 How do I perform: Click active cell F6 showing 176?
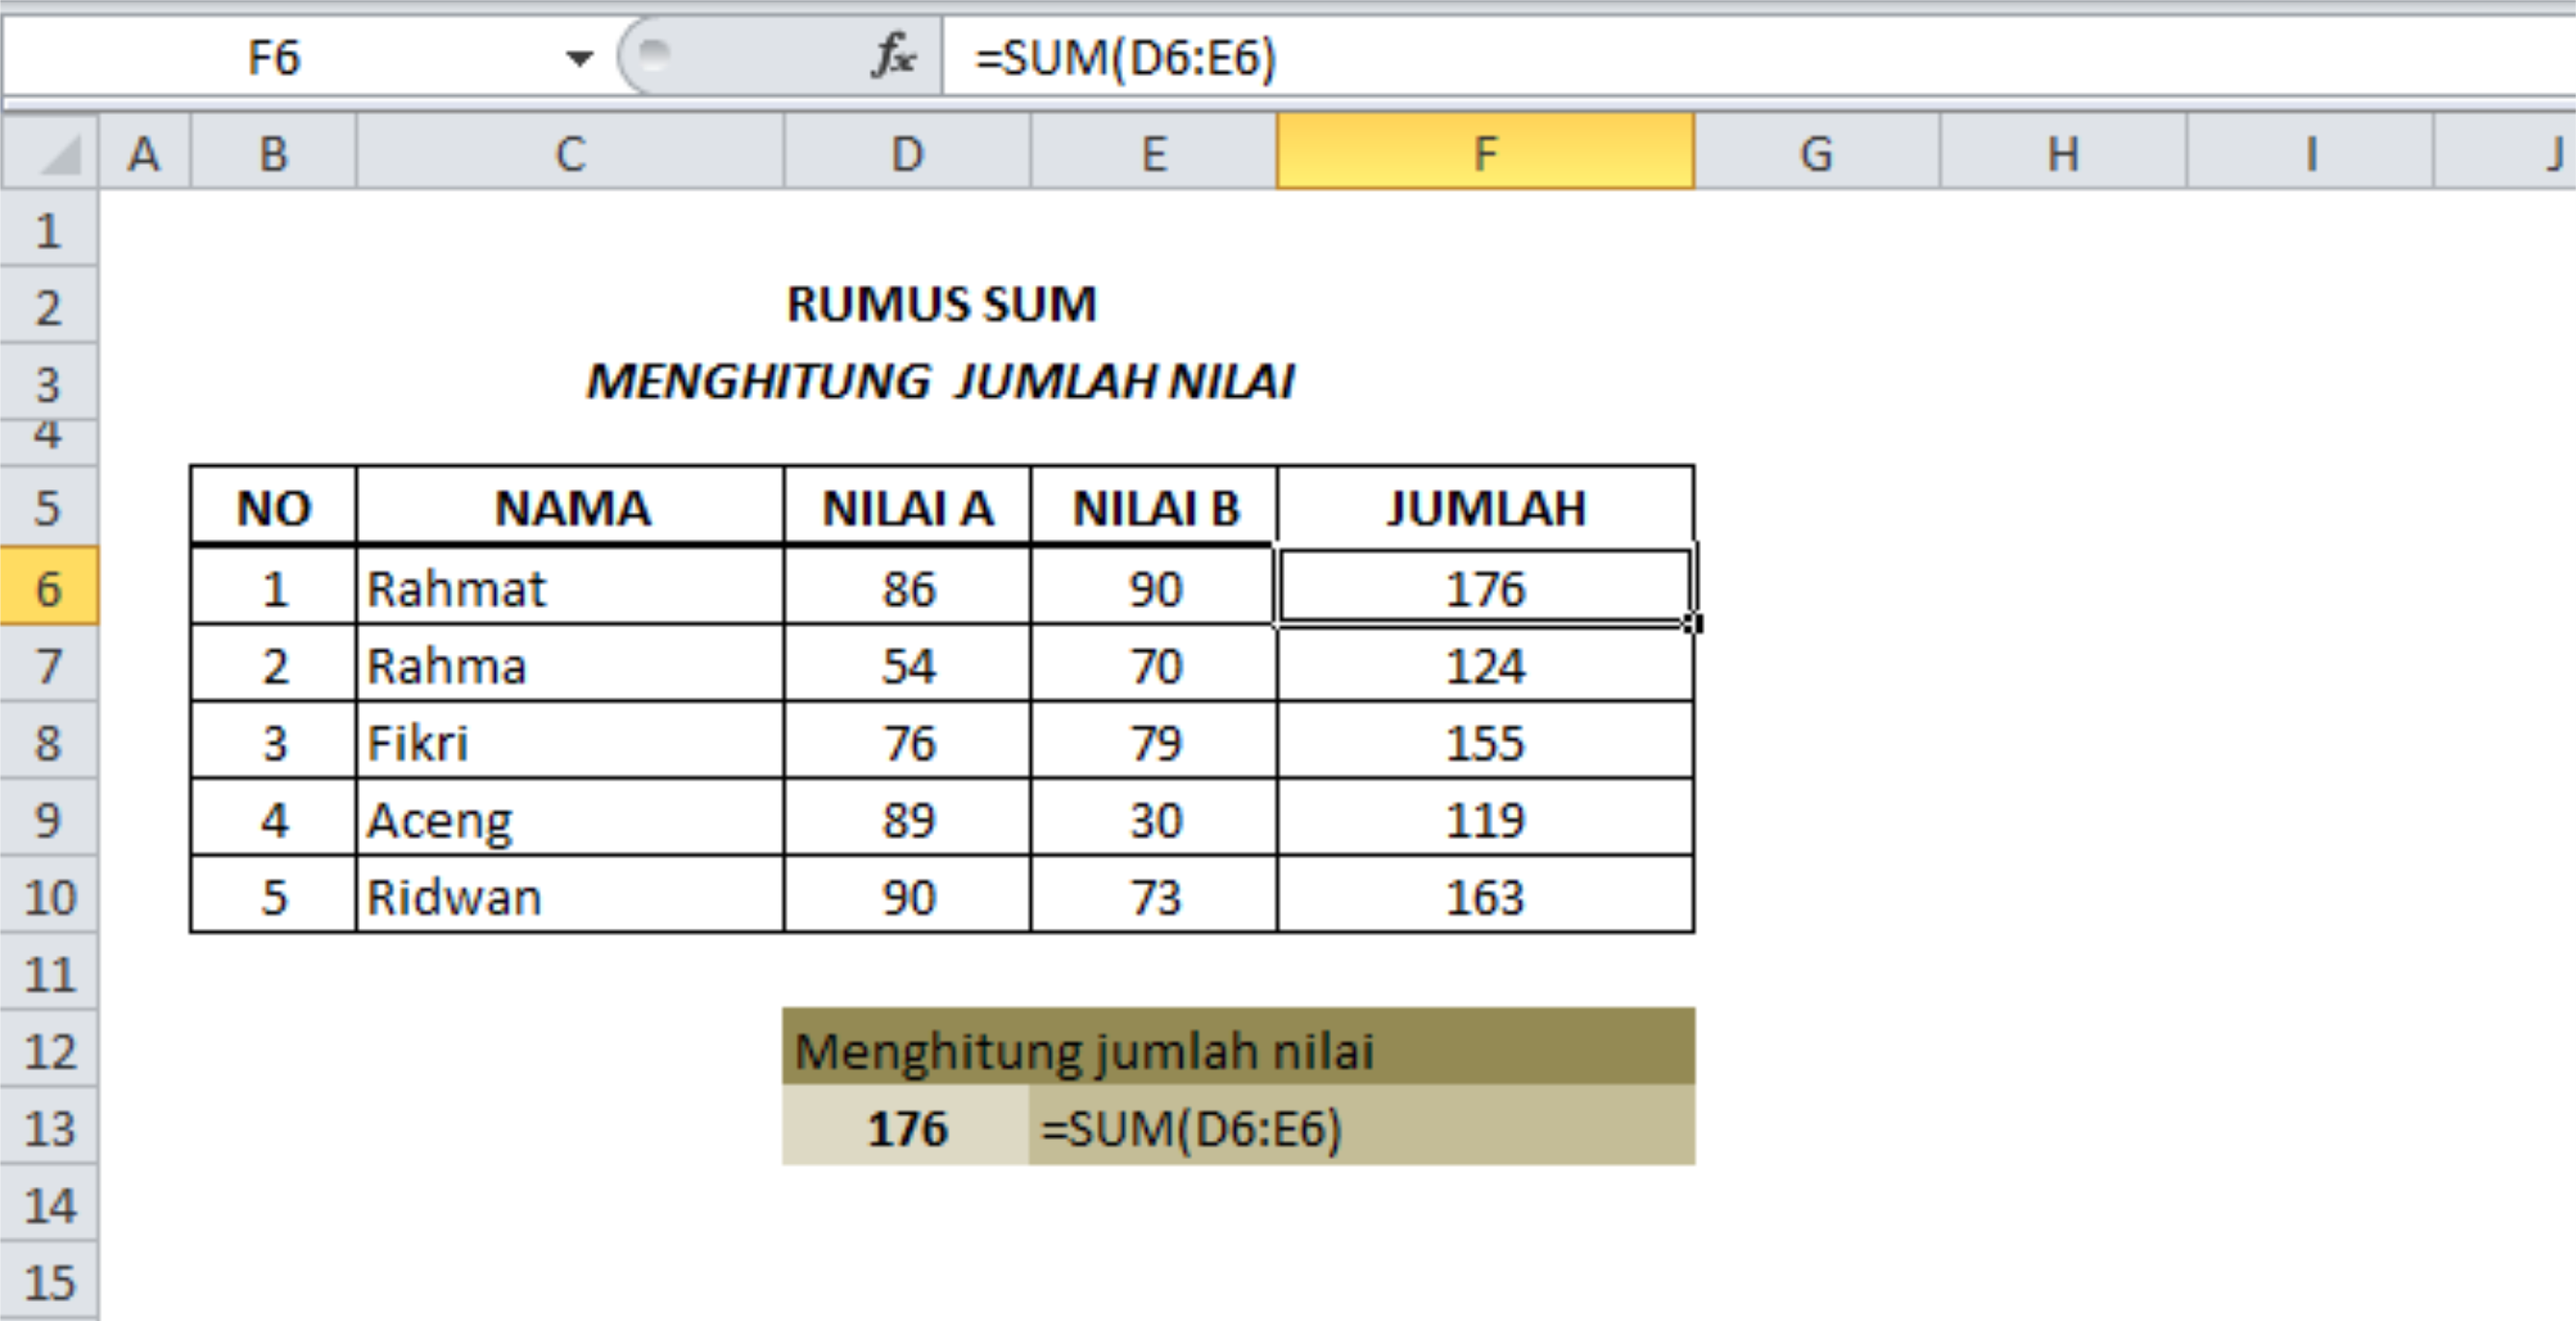point(1486,587)
